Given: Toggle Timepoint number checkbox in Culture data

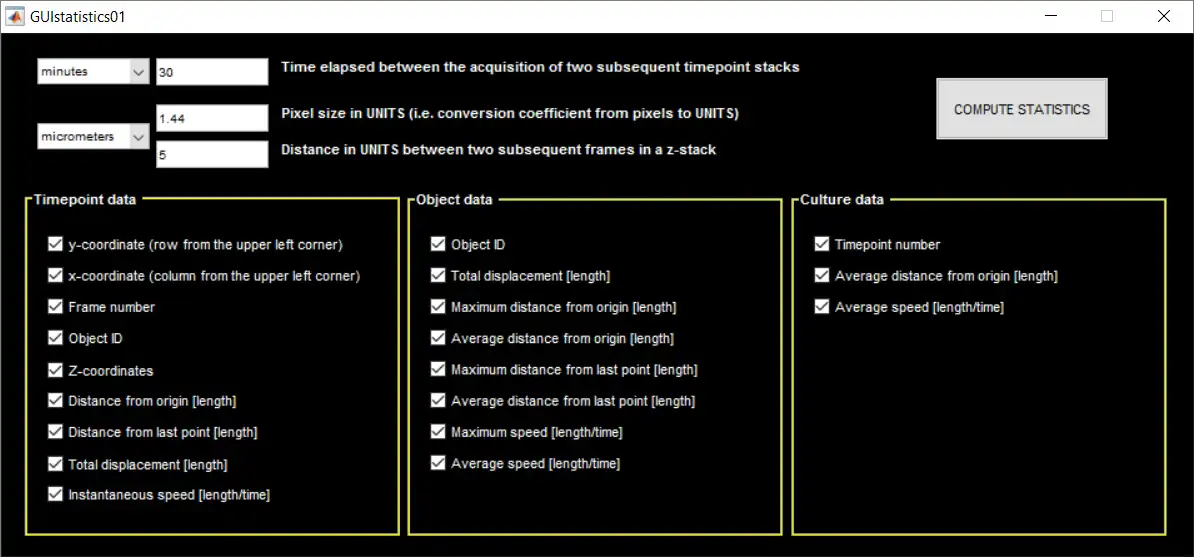Looking at the screenshot, I should 822,244.
